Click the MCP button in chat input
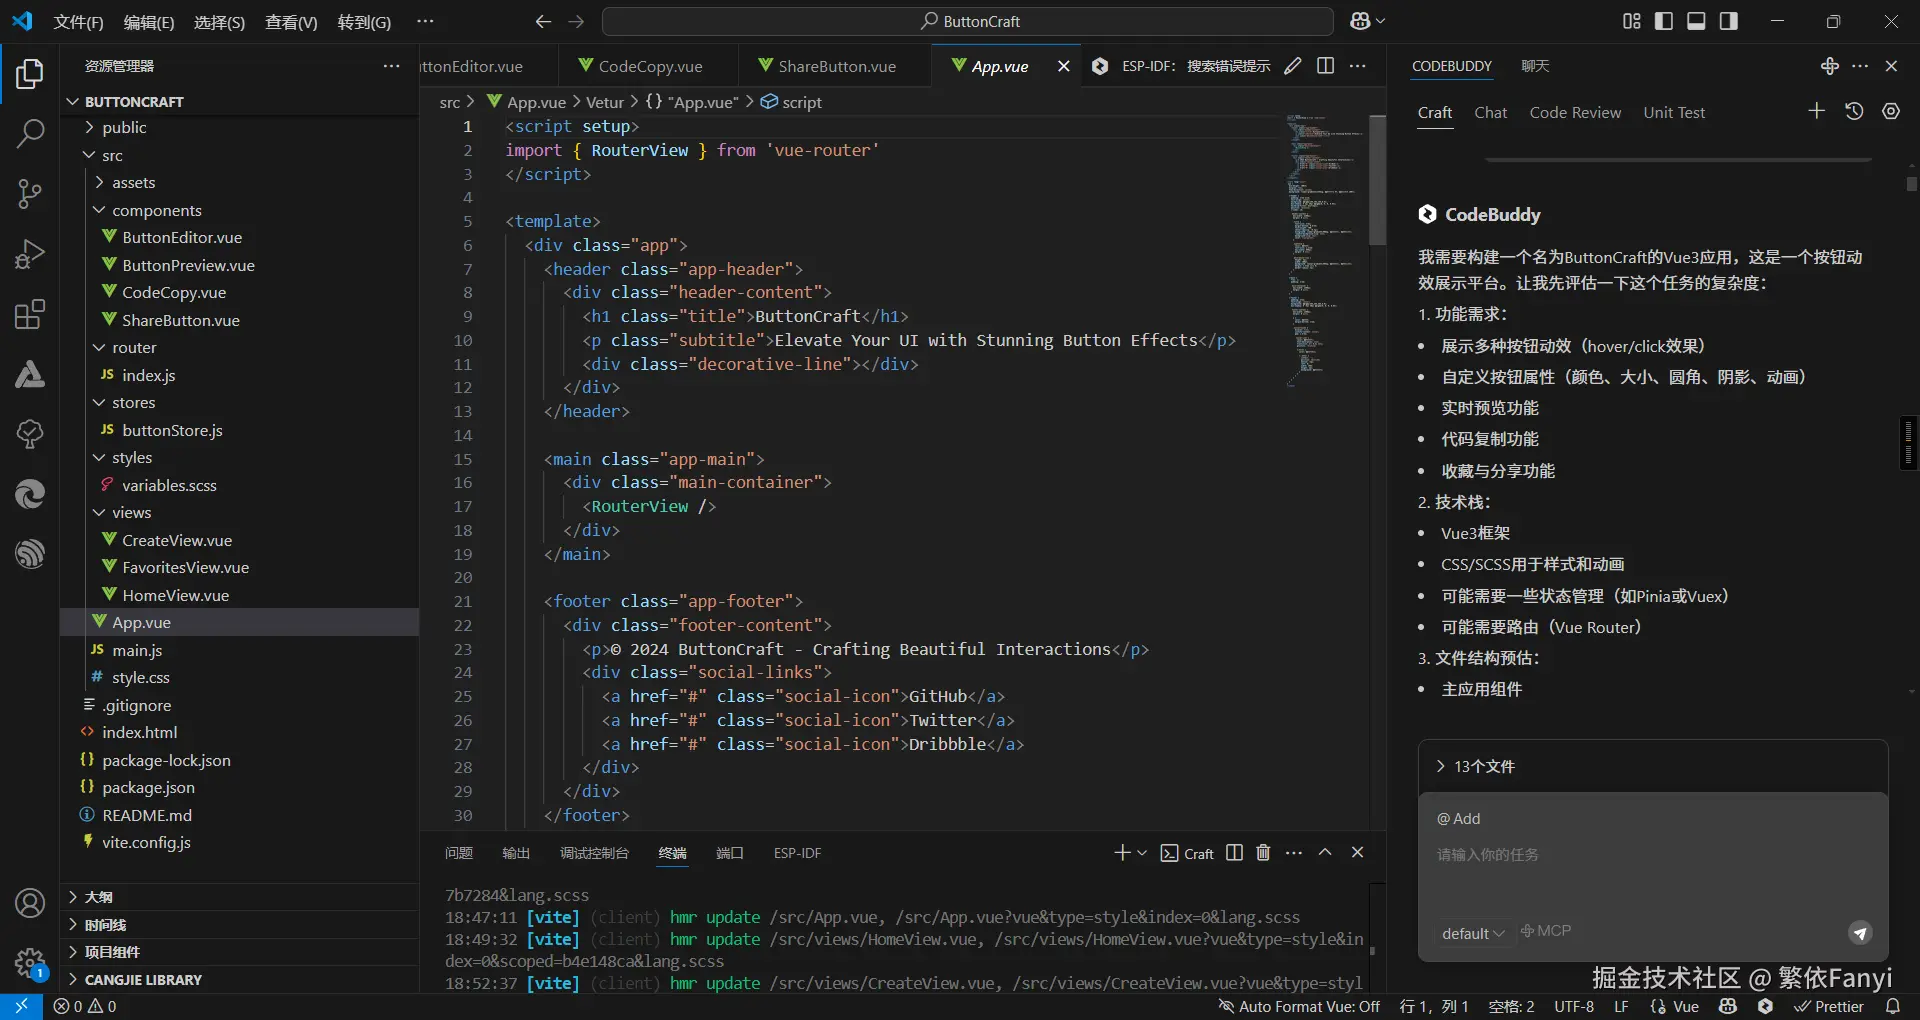This screenshot has width=1920, height=1020. tap(1546, 931)
